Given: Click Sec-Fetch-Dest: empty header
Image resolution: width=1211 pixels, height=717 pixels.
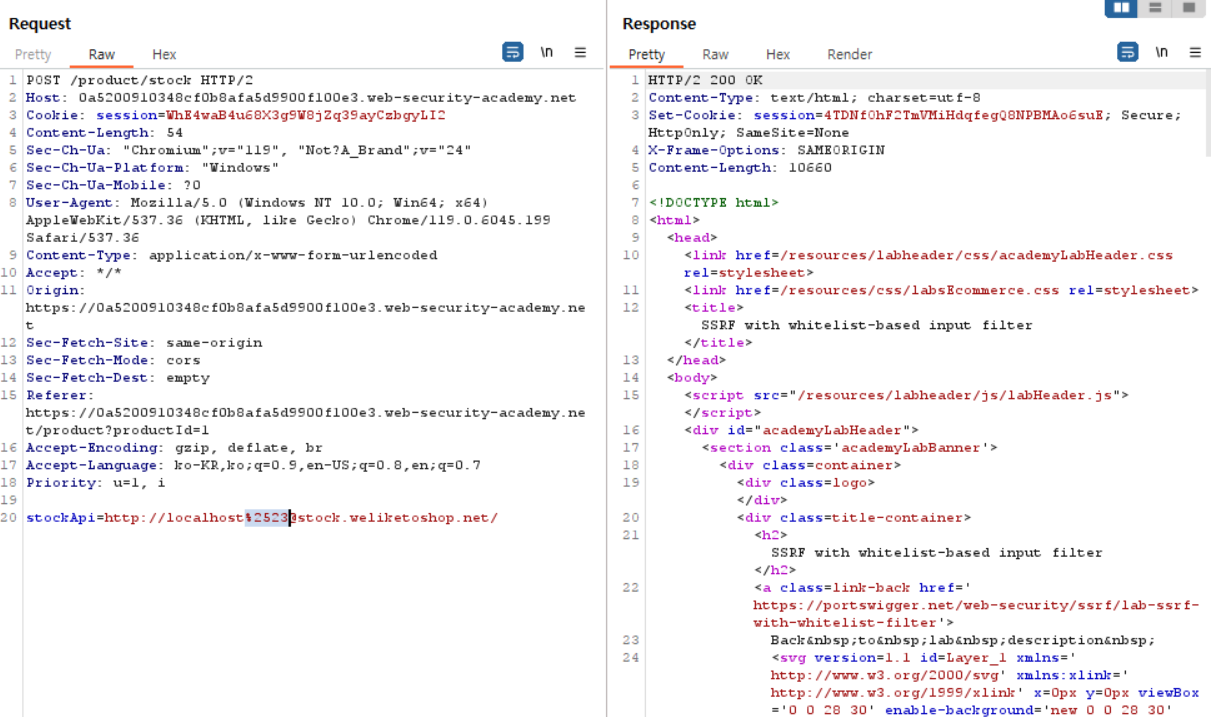Looking at the screenshot, I should pos(118,378).
